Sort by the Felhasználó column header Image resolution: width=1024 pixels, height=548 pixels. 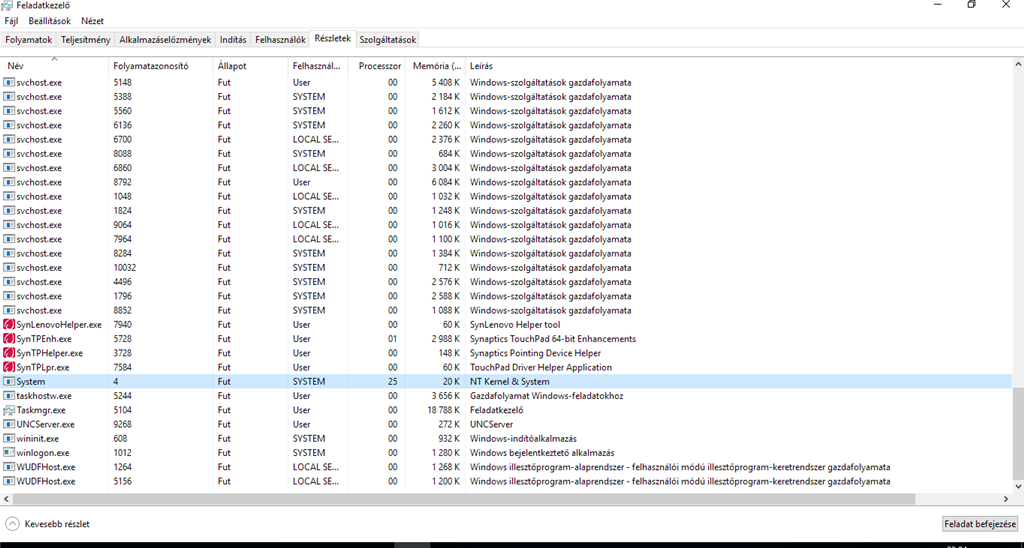(x=317, y=66)
